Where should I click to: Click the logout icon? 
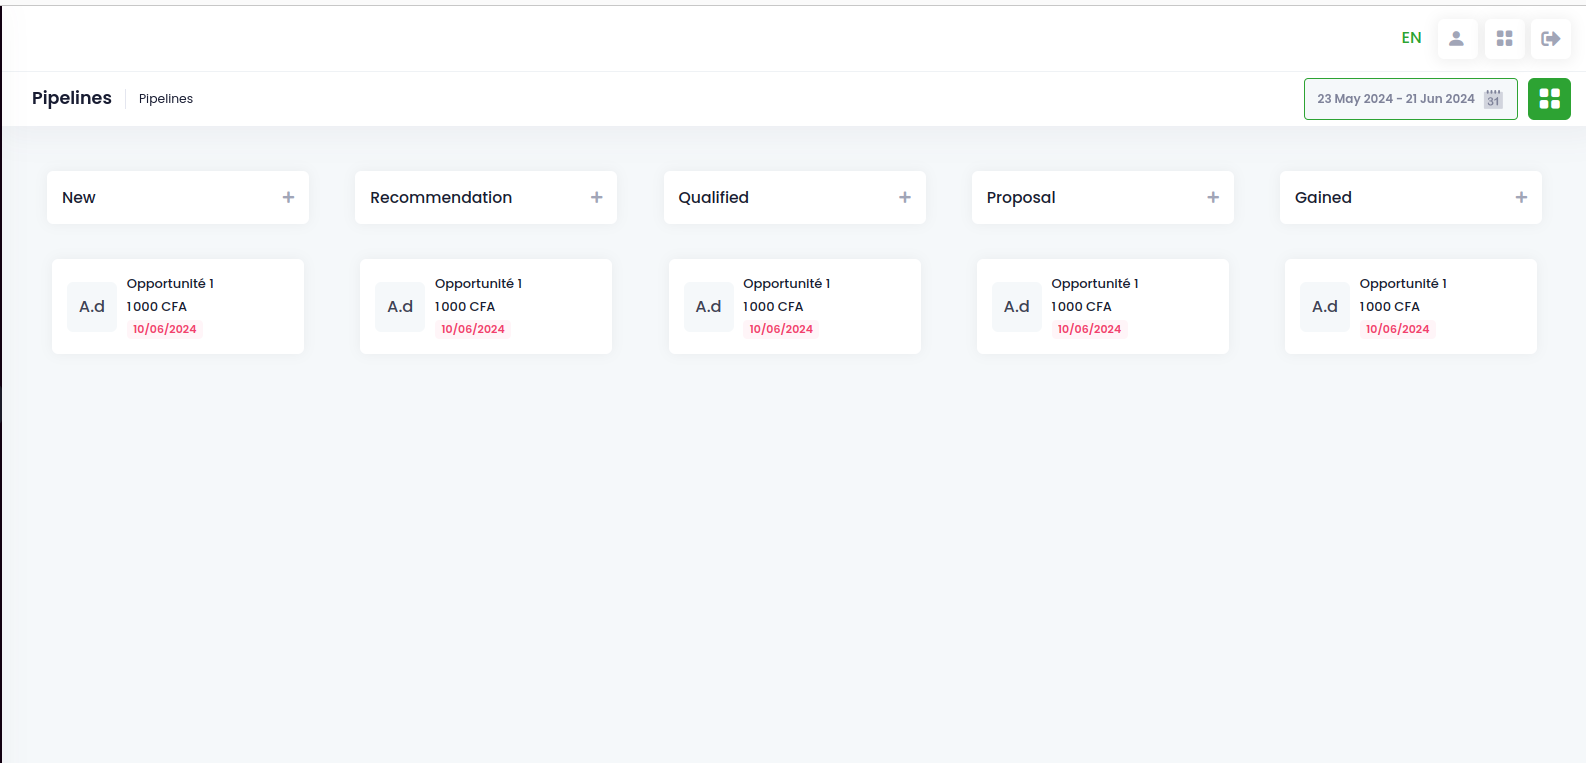(x=1551, y=39)
